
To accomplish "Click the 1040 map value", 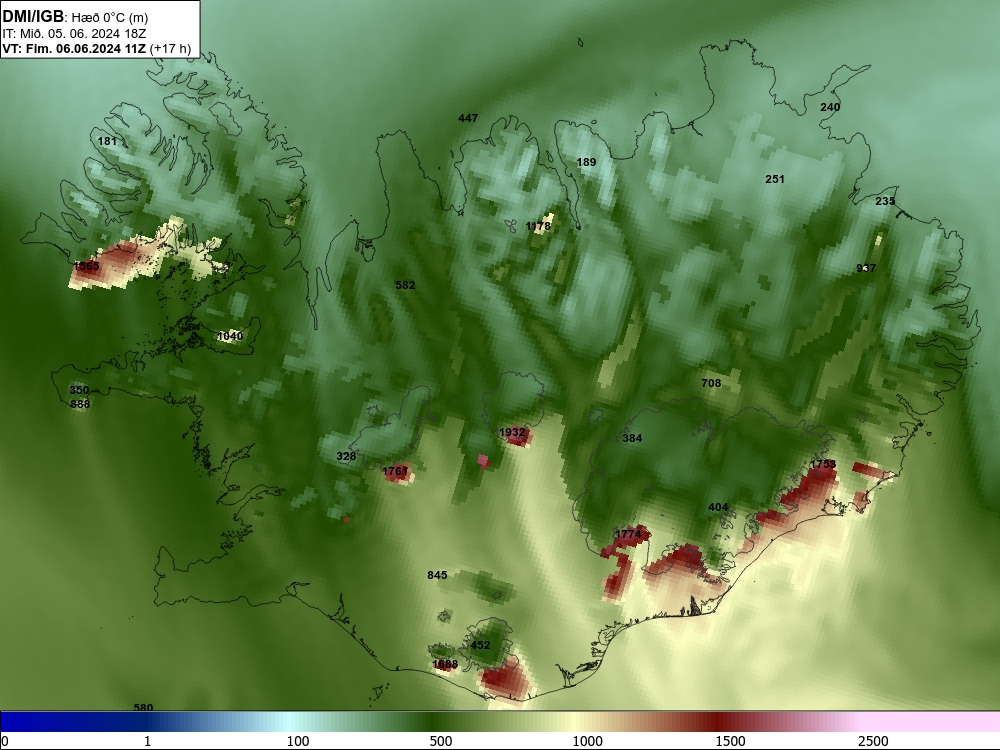I will coord(230,336).
